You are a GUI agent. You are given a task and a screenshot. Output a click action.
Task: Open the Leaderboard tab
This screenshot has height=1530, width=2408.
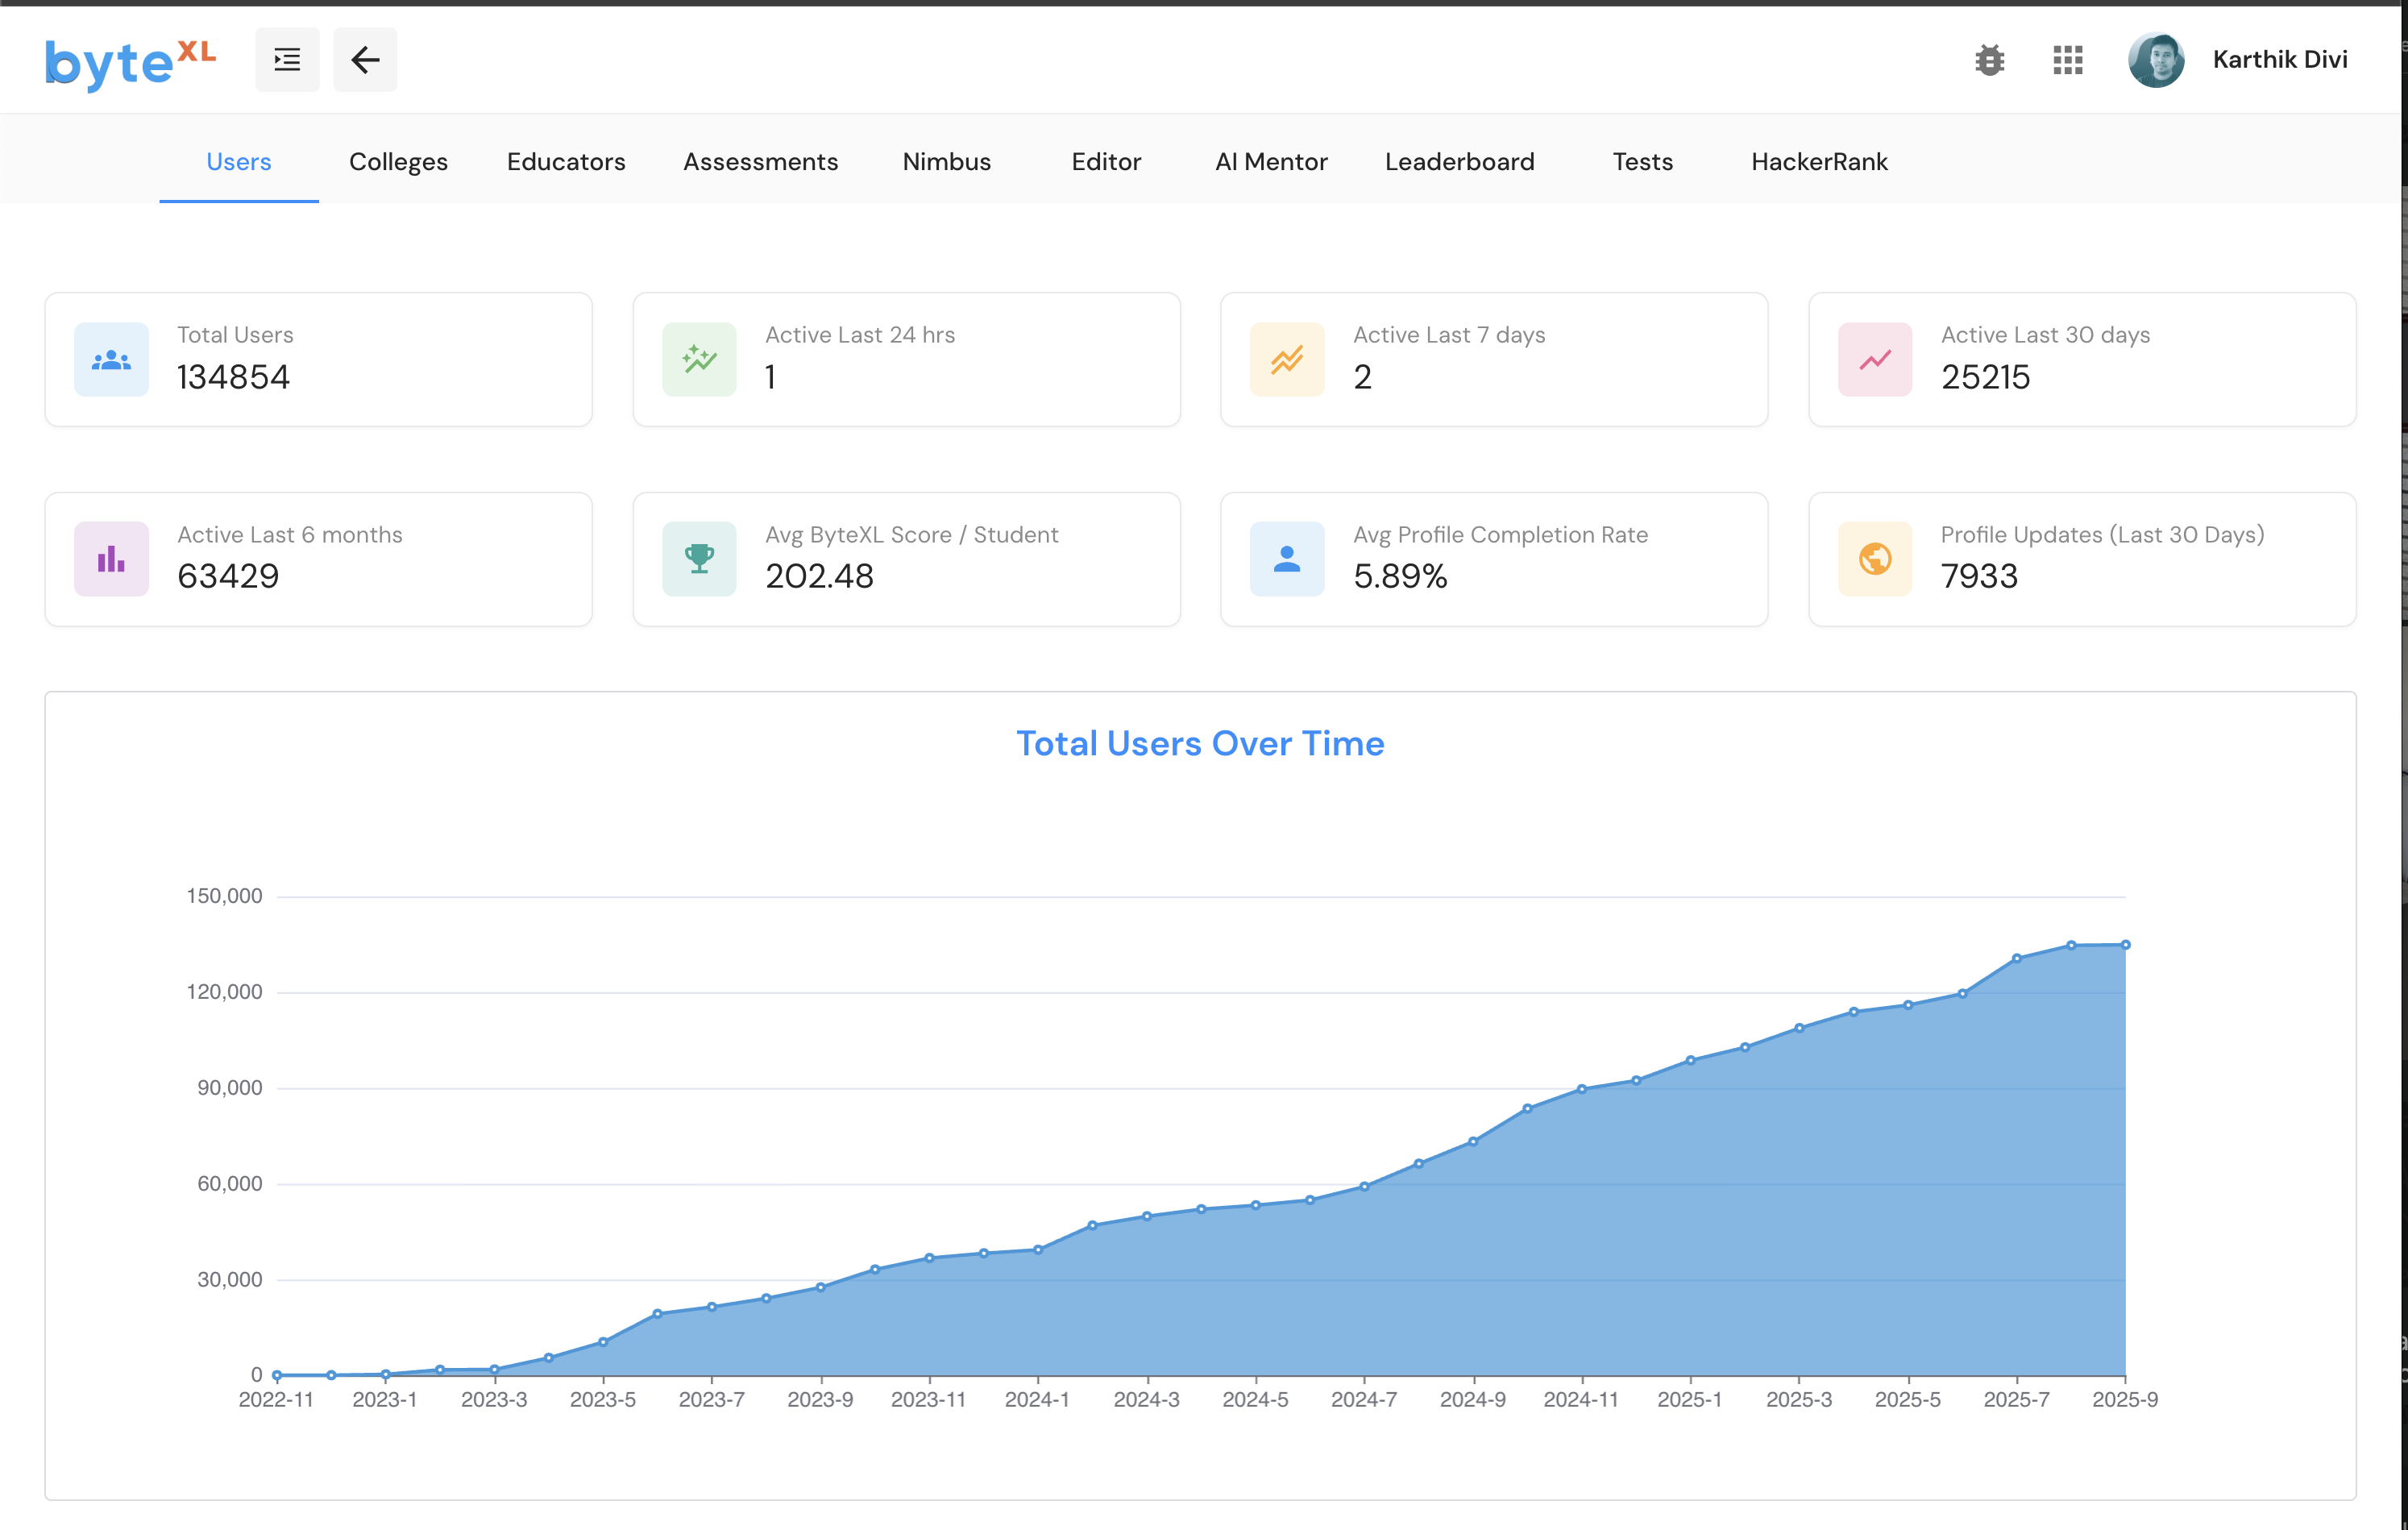[x=1459, y=162]
